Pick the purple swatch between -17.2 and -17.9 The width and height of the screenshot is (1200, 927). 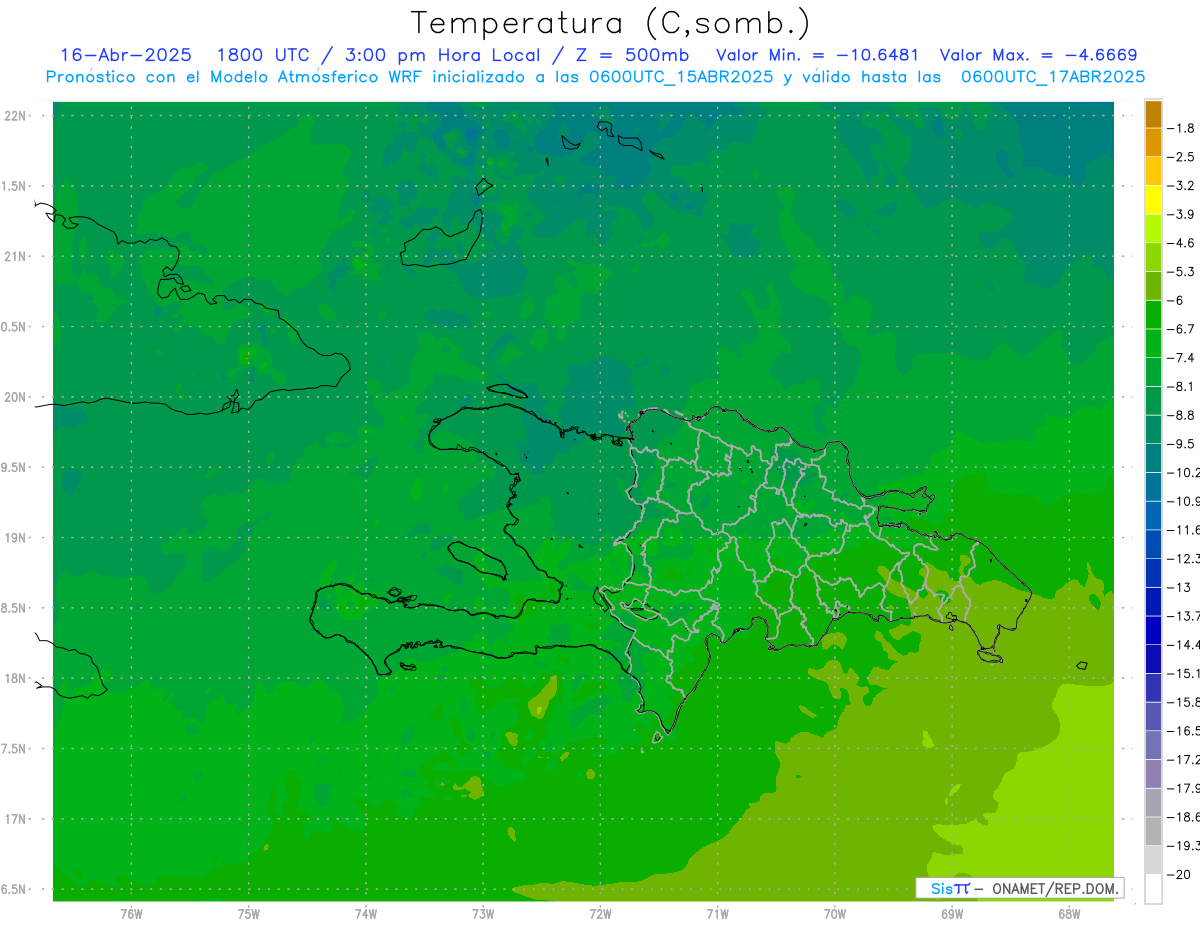[1153, 774]
